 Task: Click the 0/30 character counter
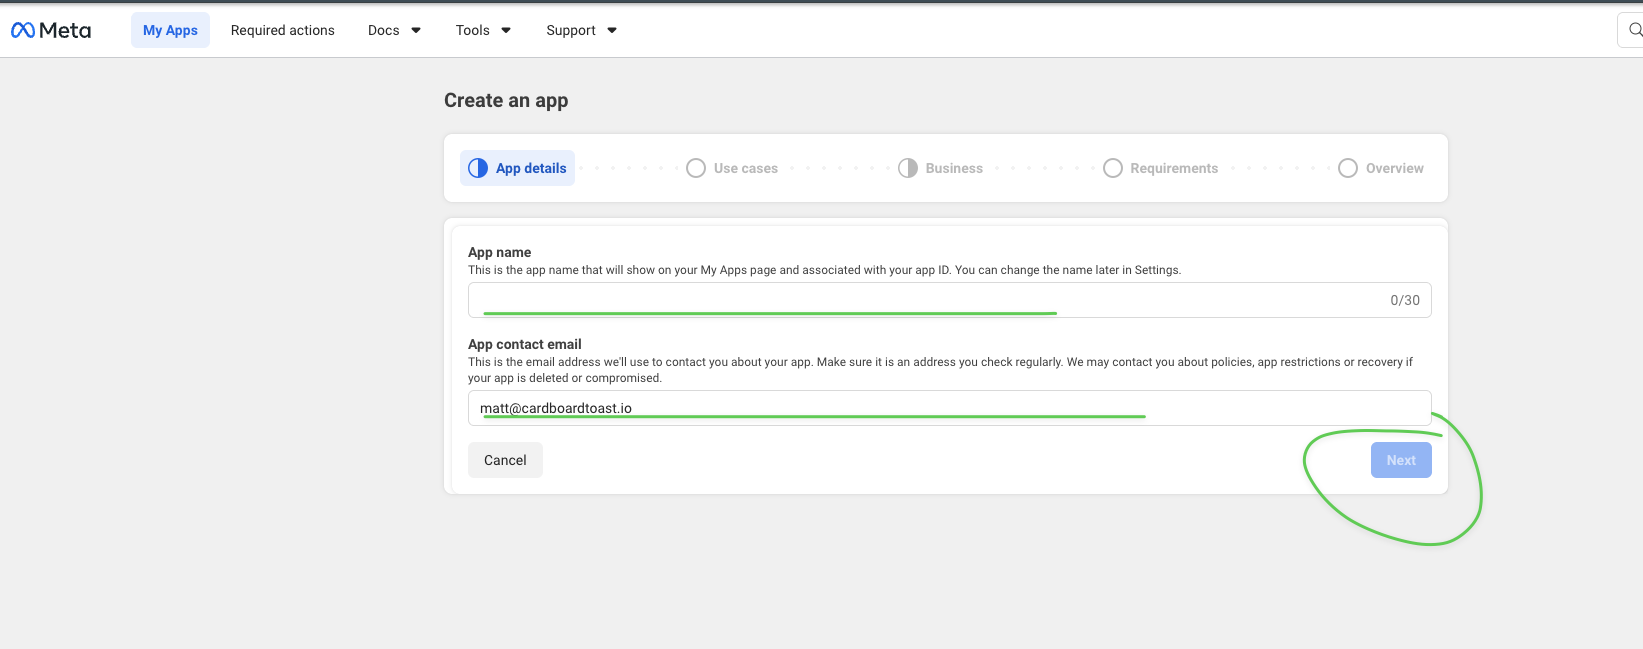[x=1405, y=300]
